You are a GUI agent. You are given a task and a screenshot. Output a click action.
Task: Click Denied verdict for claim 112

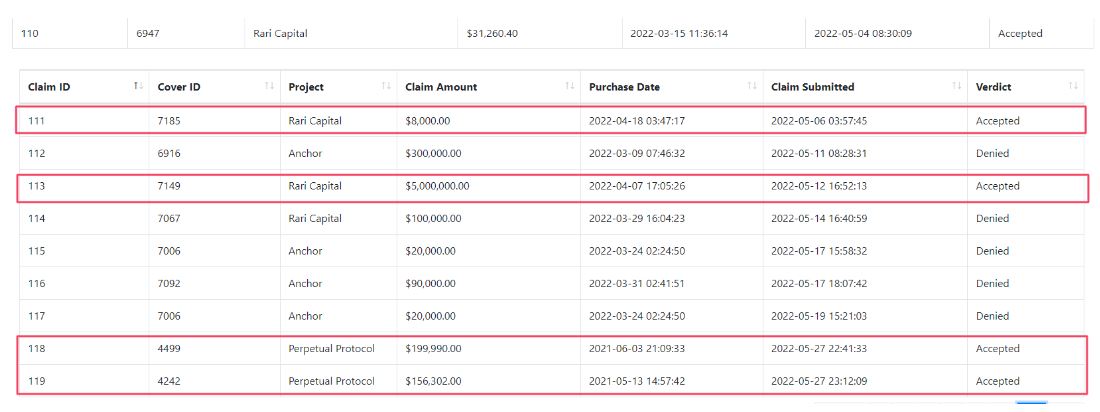[993, 153]
